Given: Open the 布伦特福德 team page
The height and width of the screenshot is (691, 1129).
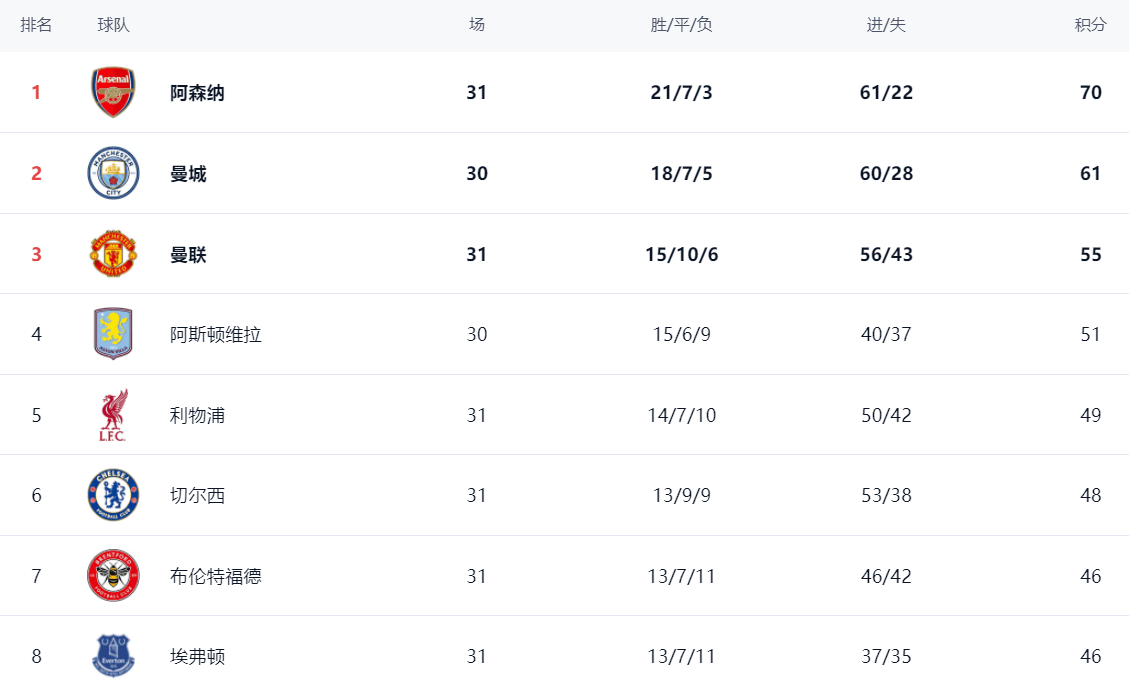Looking at the screenshot, I should (216, 576).
